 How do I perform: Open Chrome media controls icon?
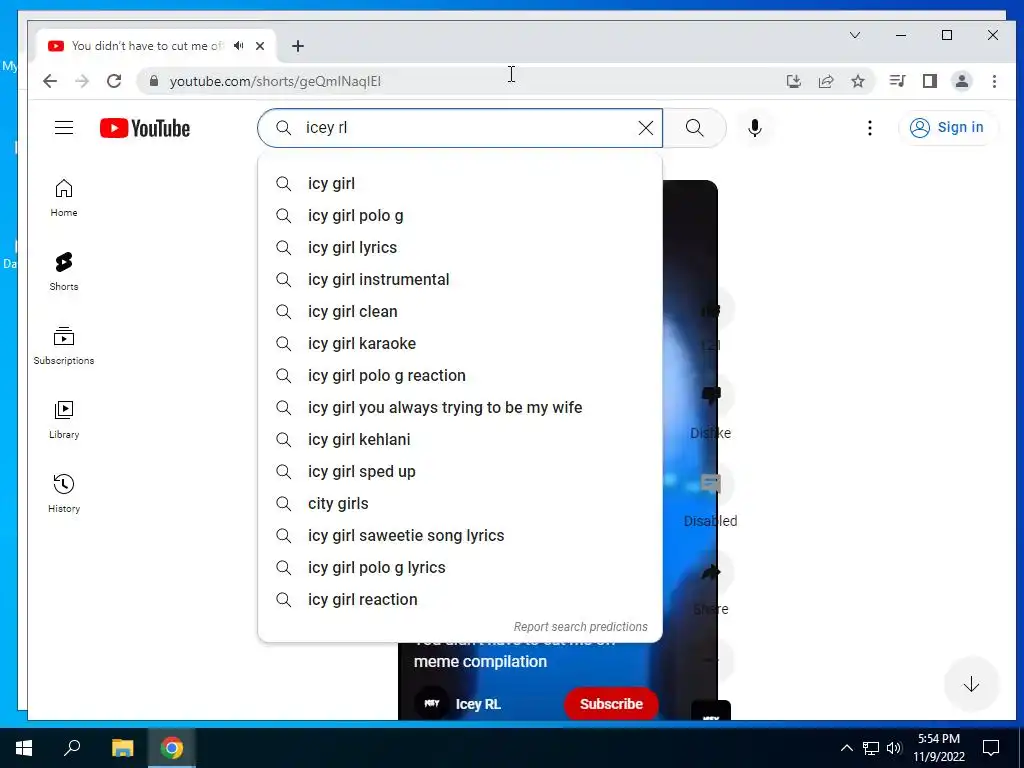point(897,81)
